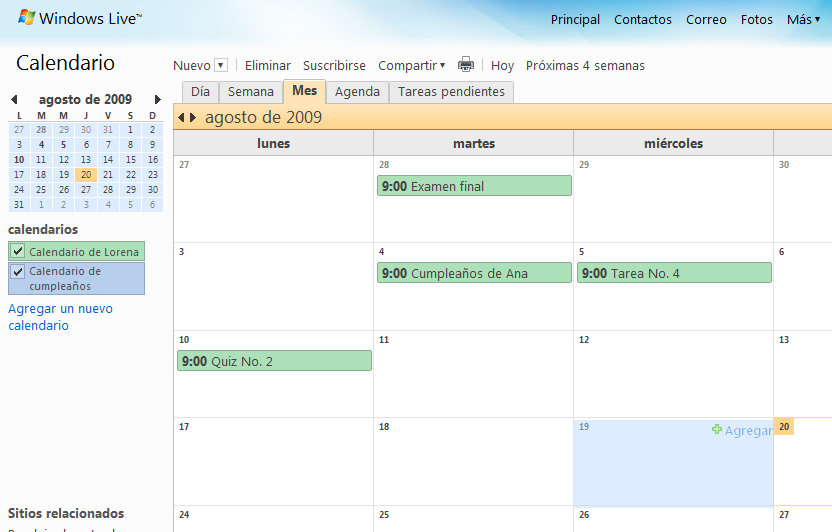This screenshot has height=532, width=832.
Task: Select day 20 in mini calendar
Action: [x=86, y=175]
